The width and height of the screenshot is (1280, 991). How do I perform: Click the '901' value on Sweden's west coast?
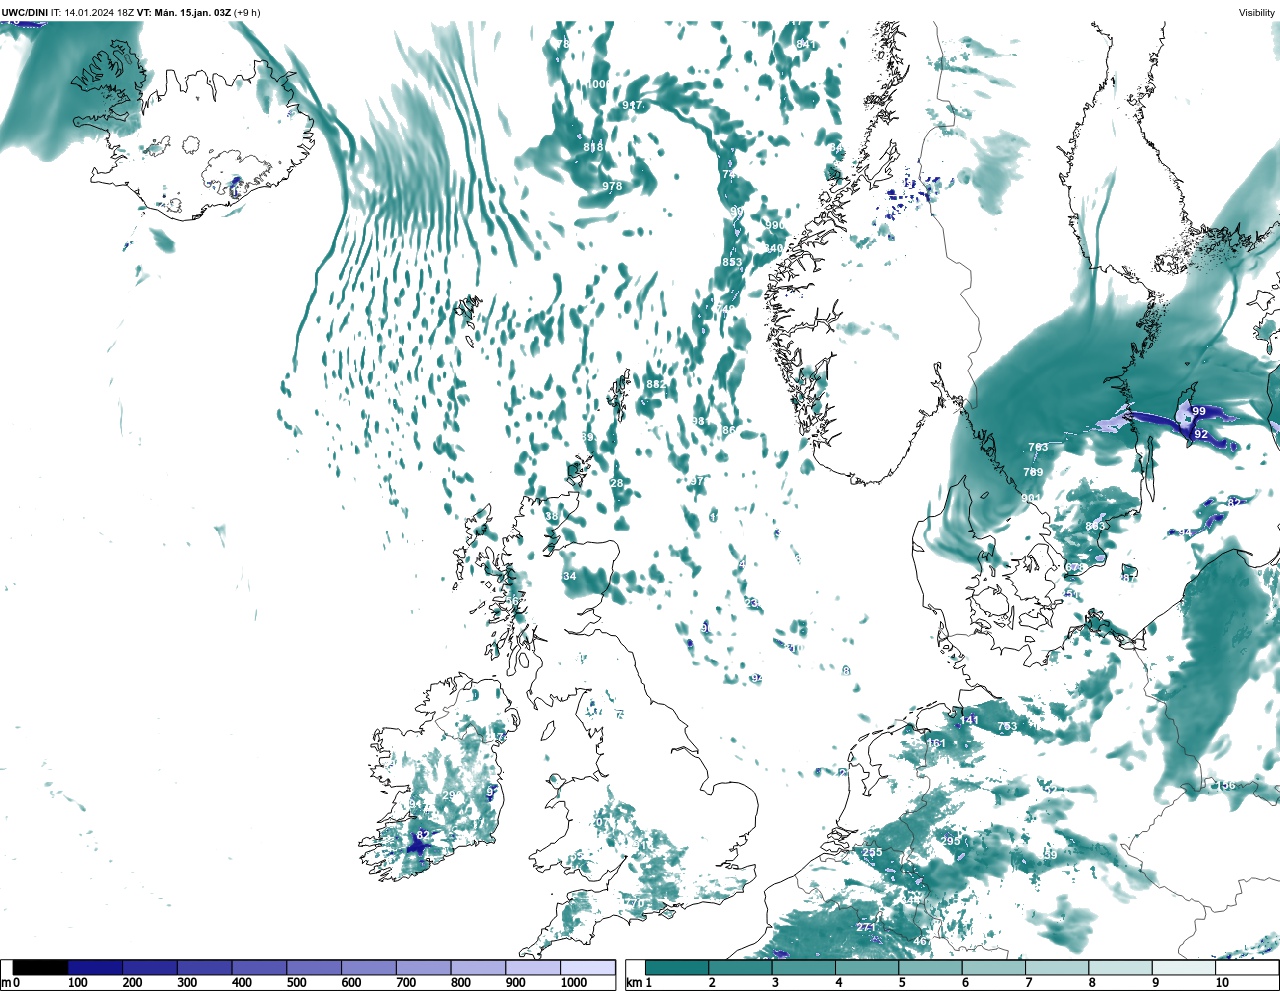[1031, 497]
